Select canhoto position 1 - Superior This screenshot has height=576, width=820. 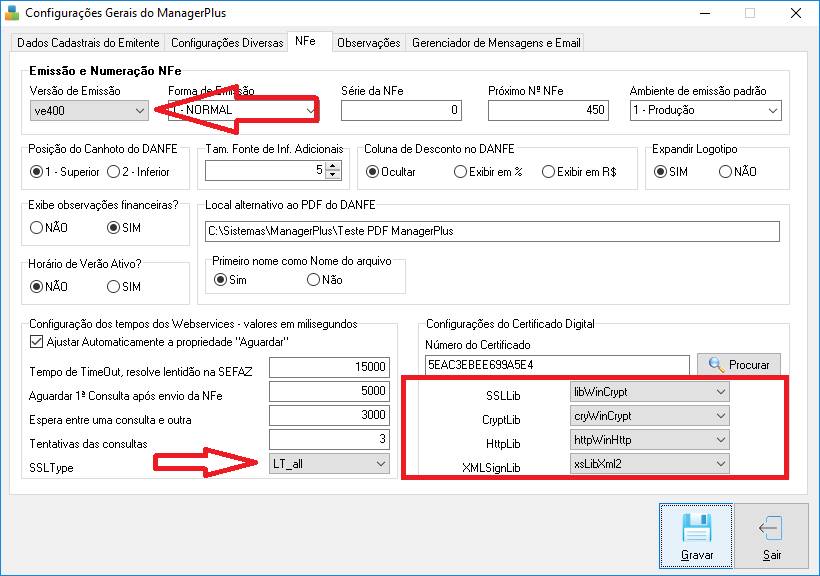tap(64, 172)
